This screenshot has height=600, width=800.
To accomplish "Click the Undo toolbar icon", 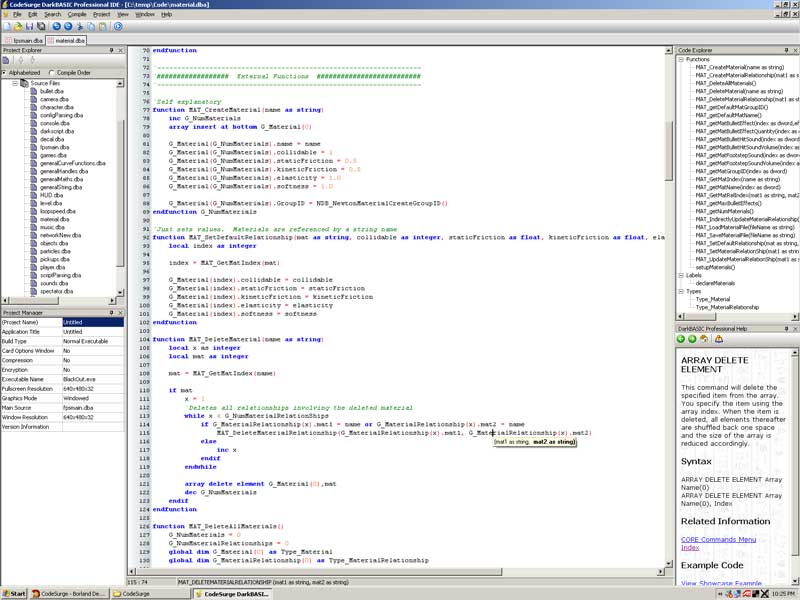I will (57, 27).
